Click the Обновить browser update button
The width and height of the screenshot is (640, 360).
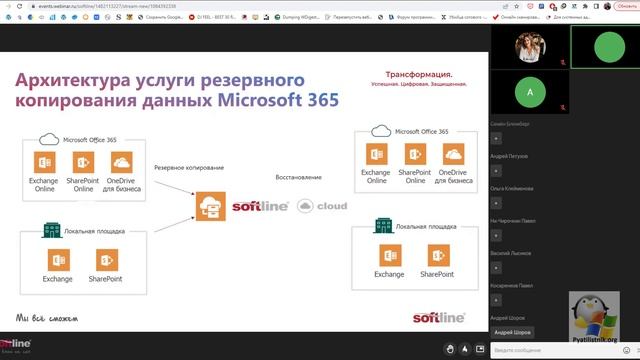click(x=627, y=6)
